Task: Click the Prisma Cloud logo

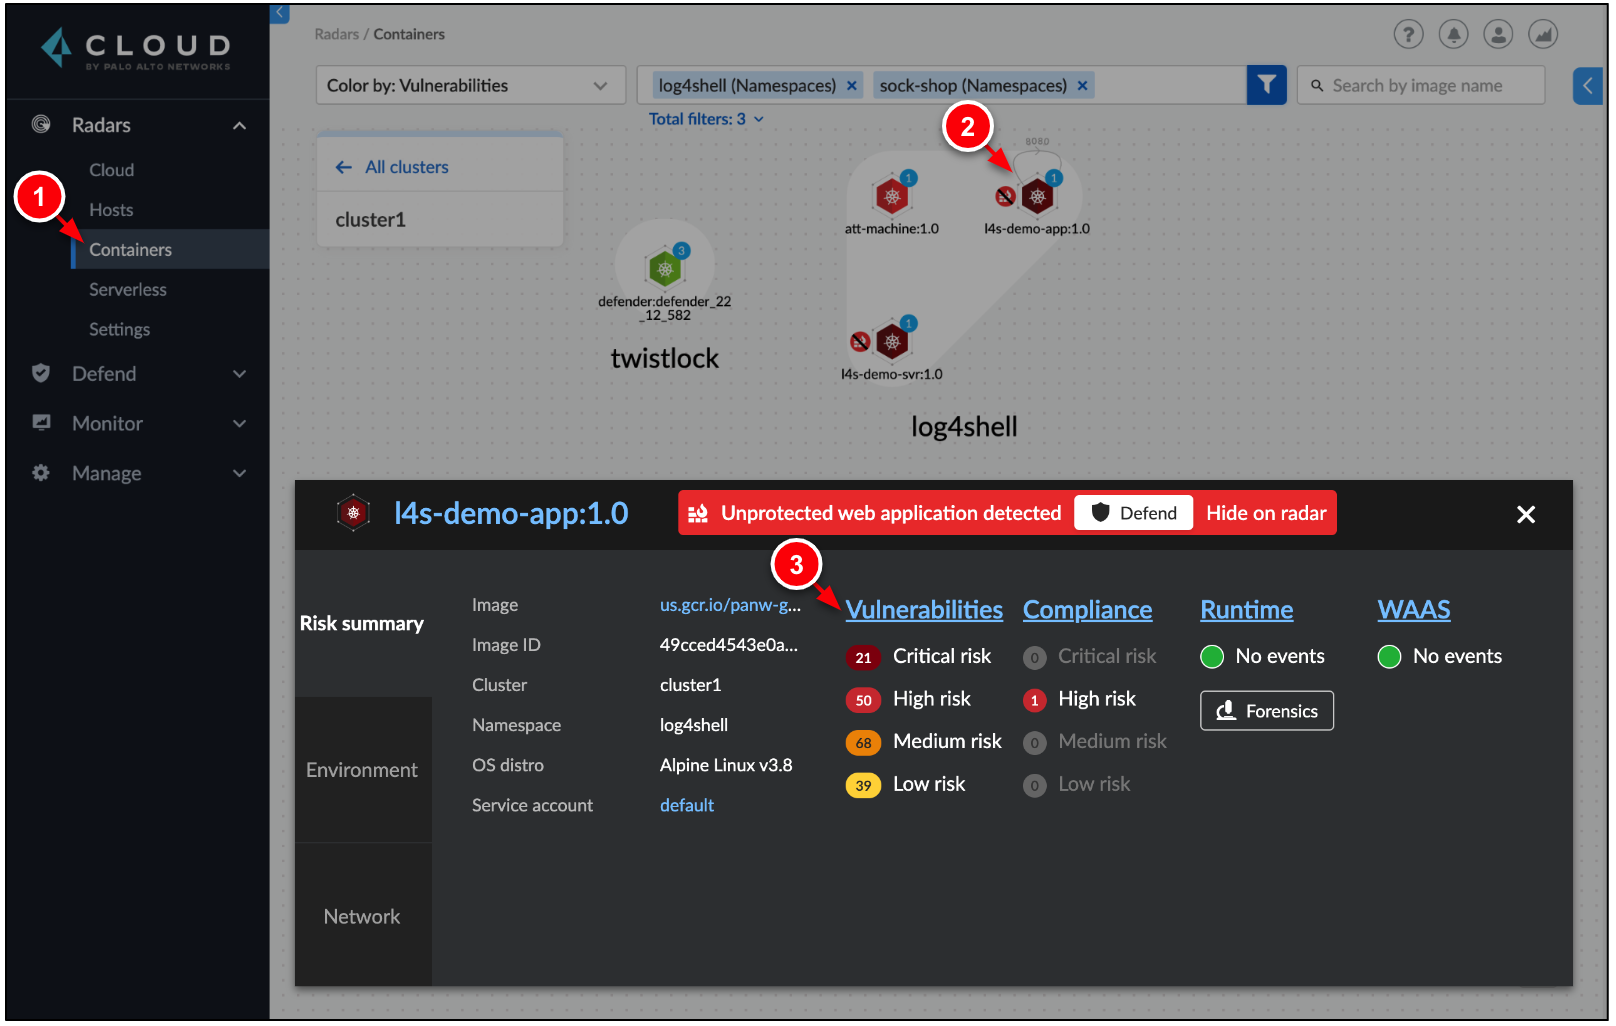Action: click(x=136, y=49)
